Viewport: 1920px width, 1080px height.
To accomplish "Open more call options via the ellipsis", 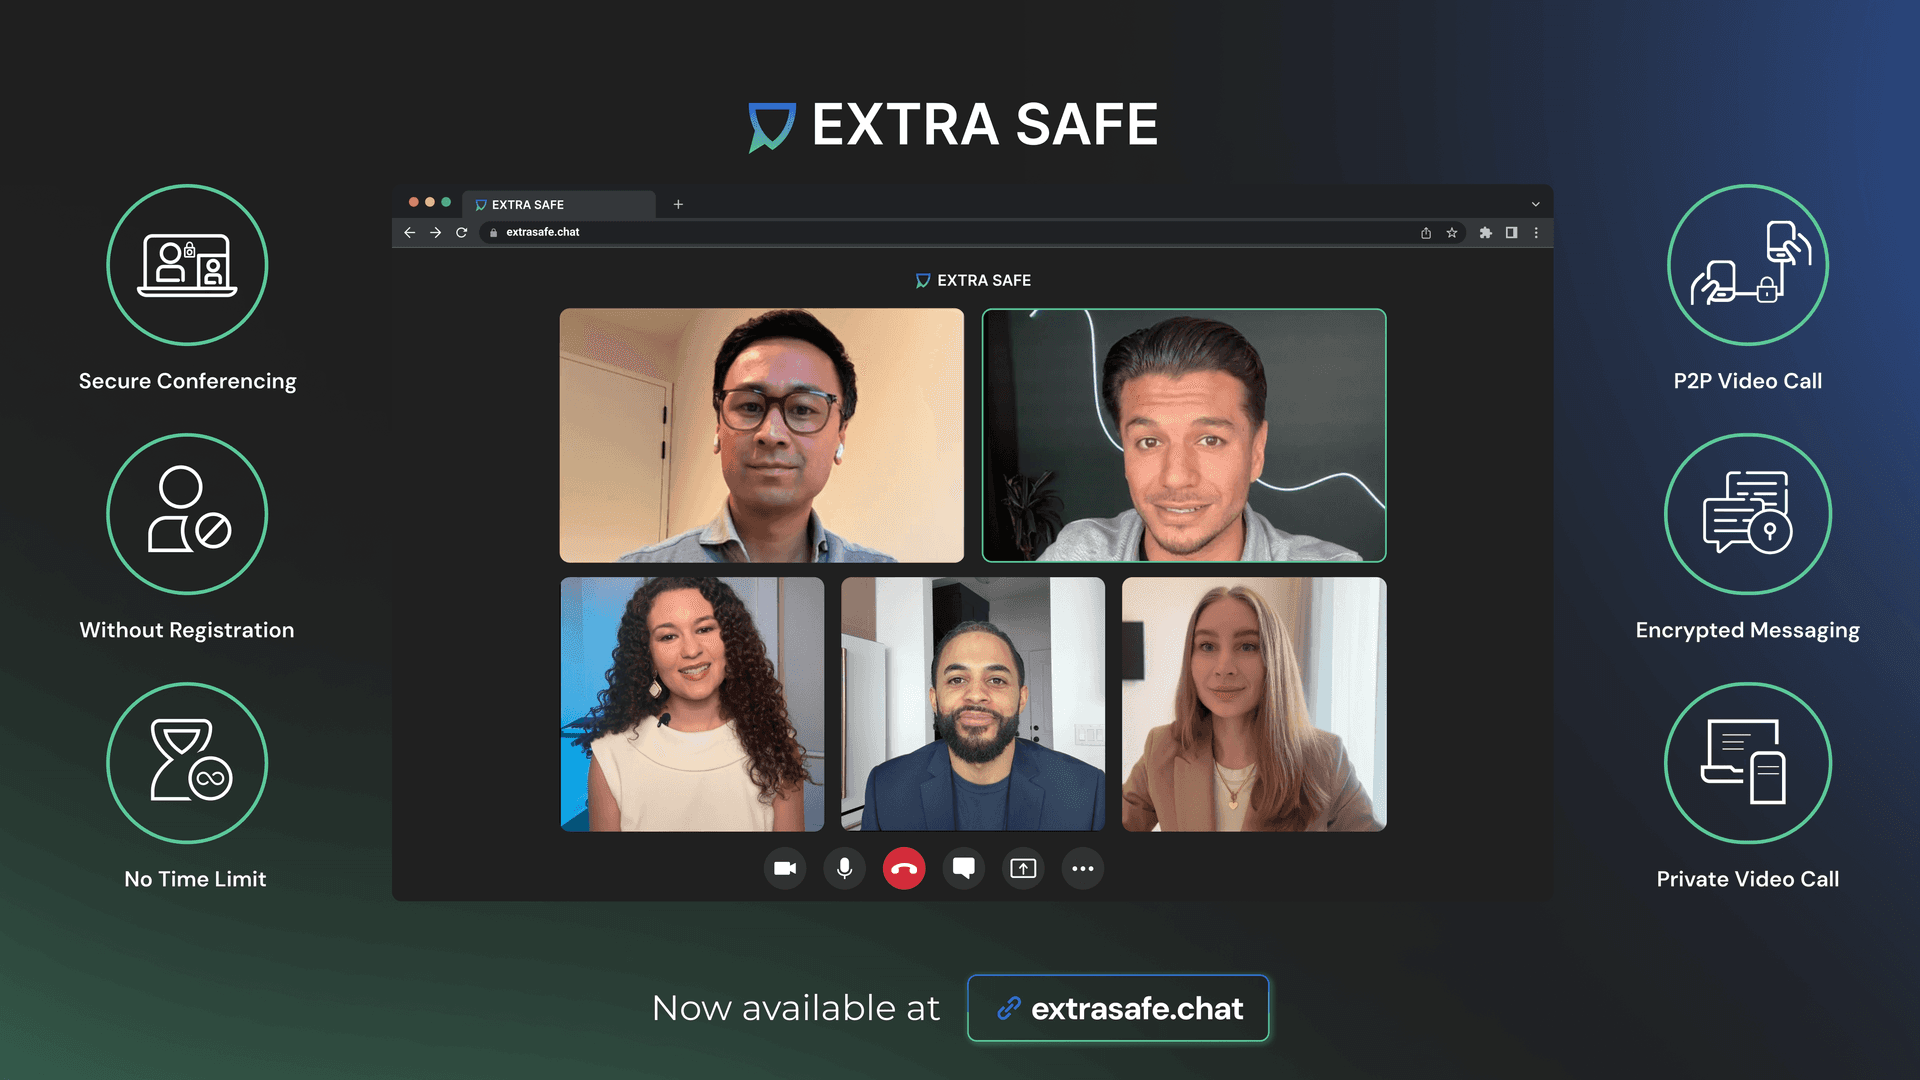I will click(1082, 868).
